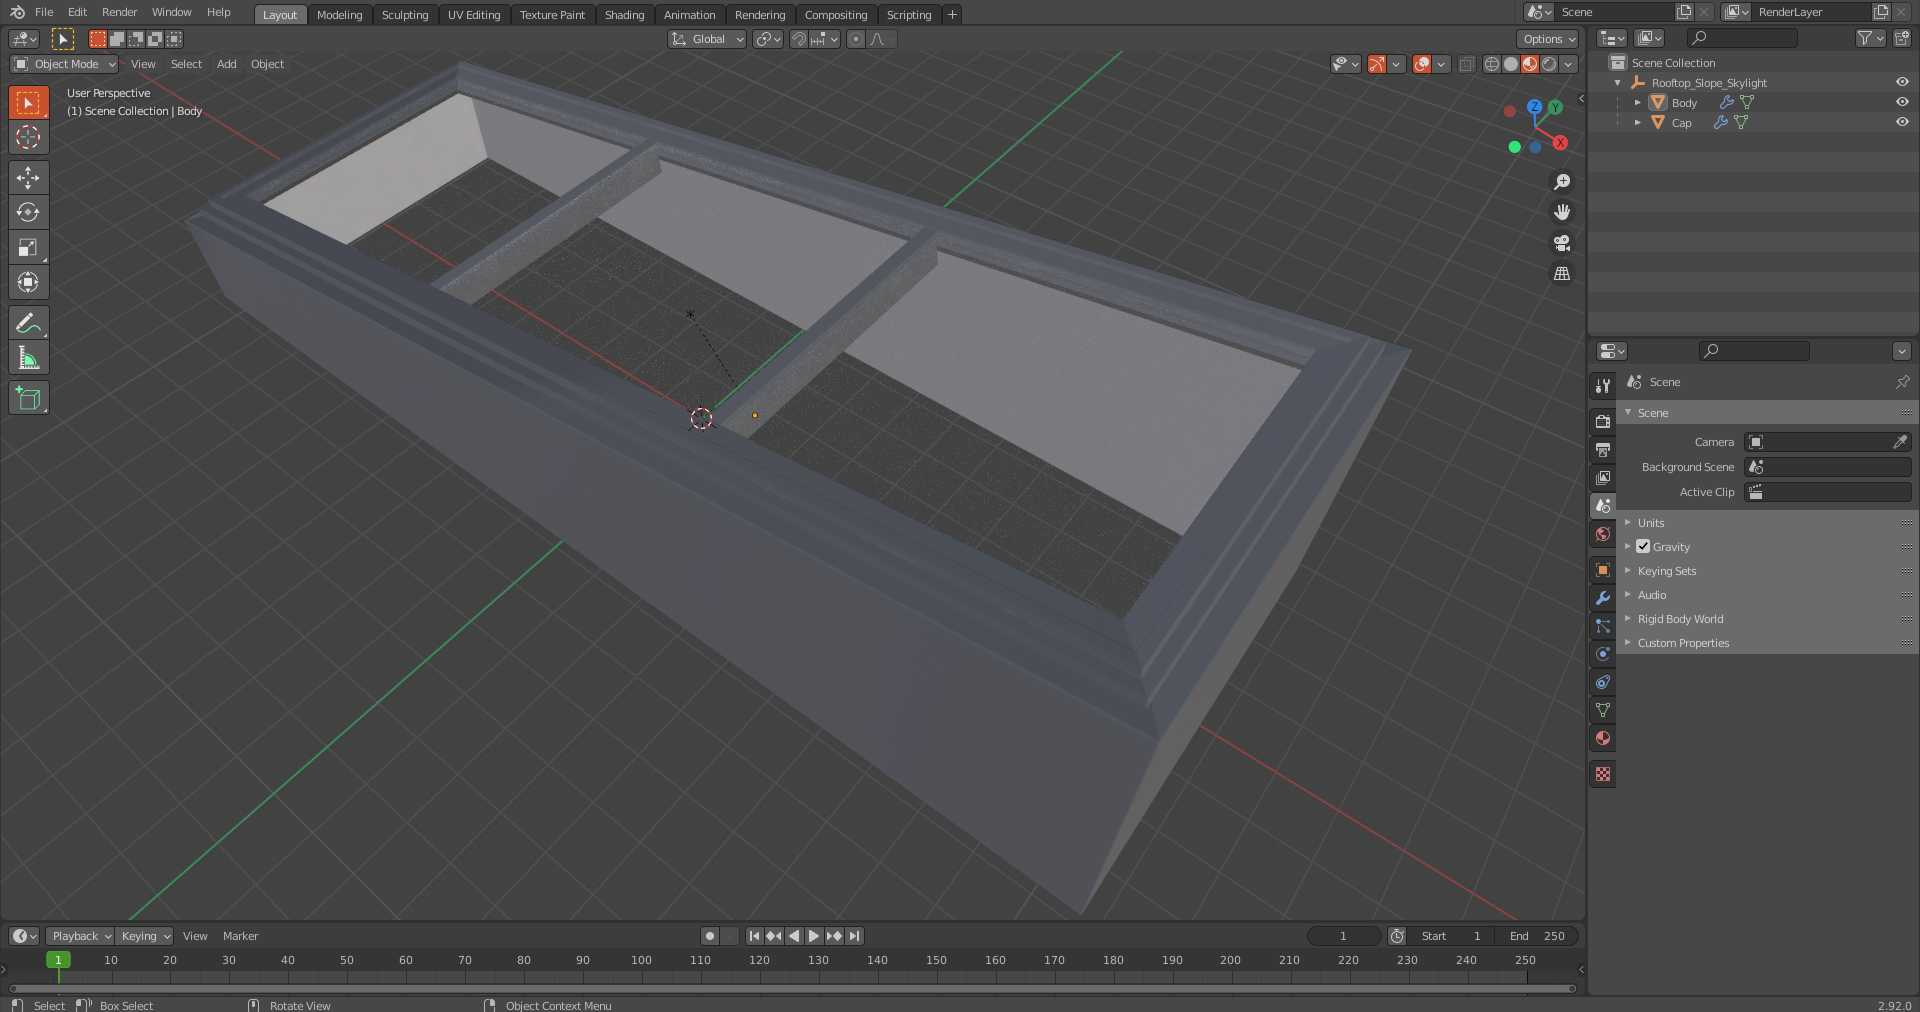Open the Playback popover in timeline
This screenshot has height=1012, width=1920.
[80, 936]
